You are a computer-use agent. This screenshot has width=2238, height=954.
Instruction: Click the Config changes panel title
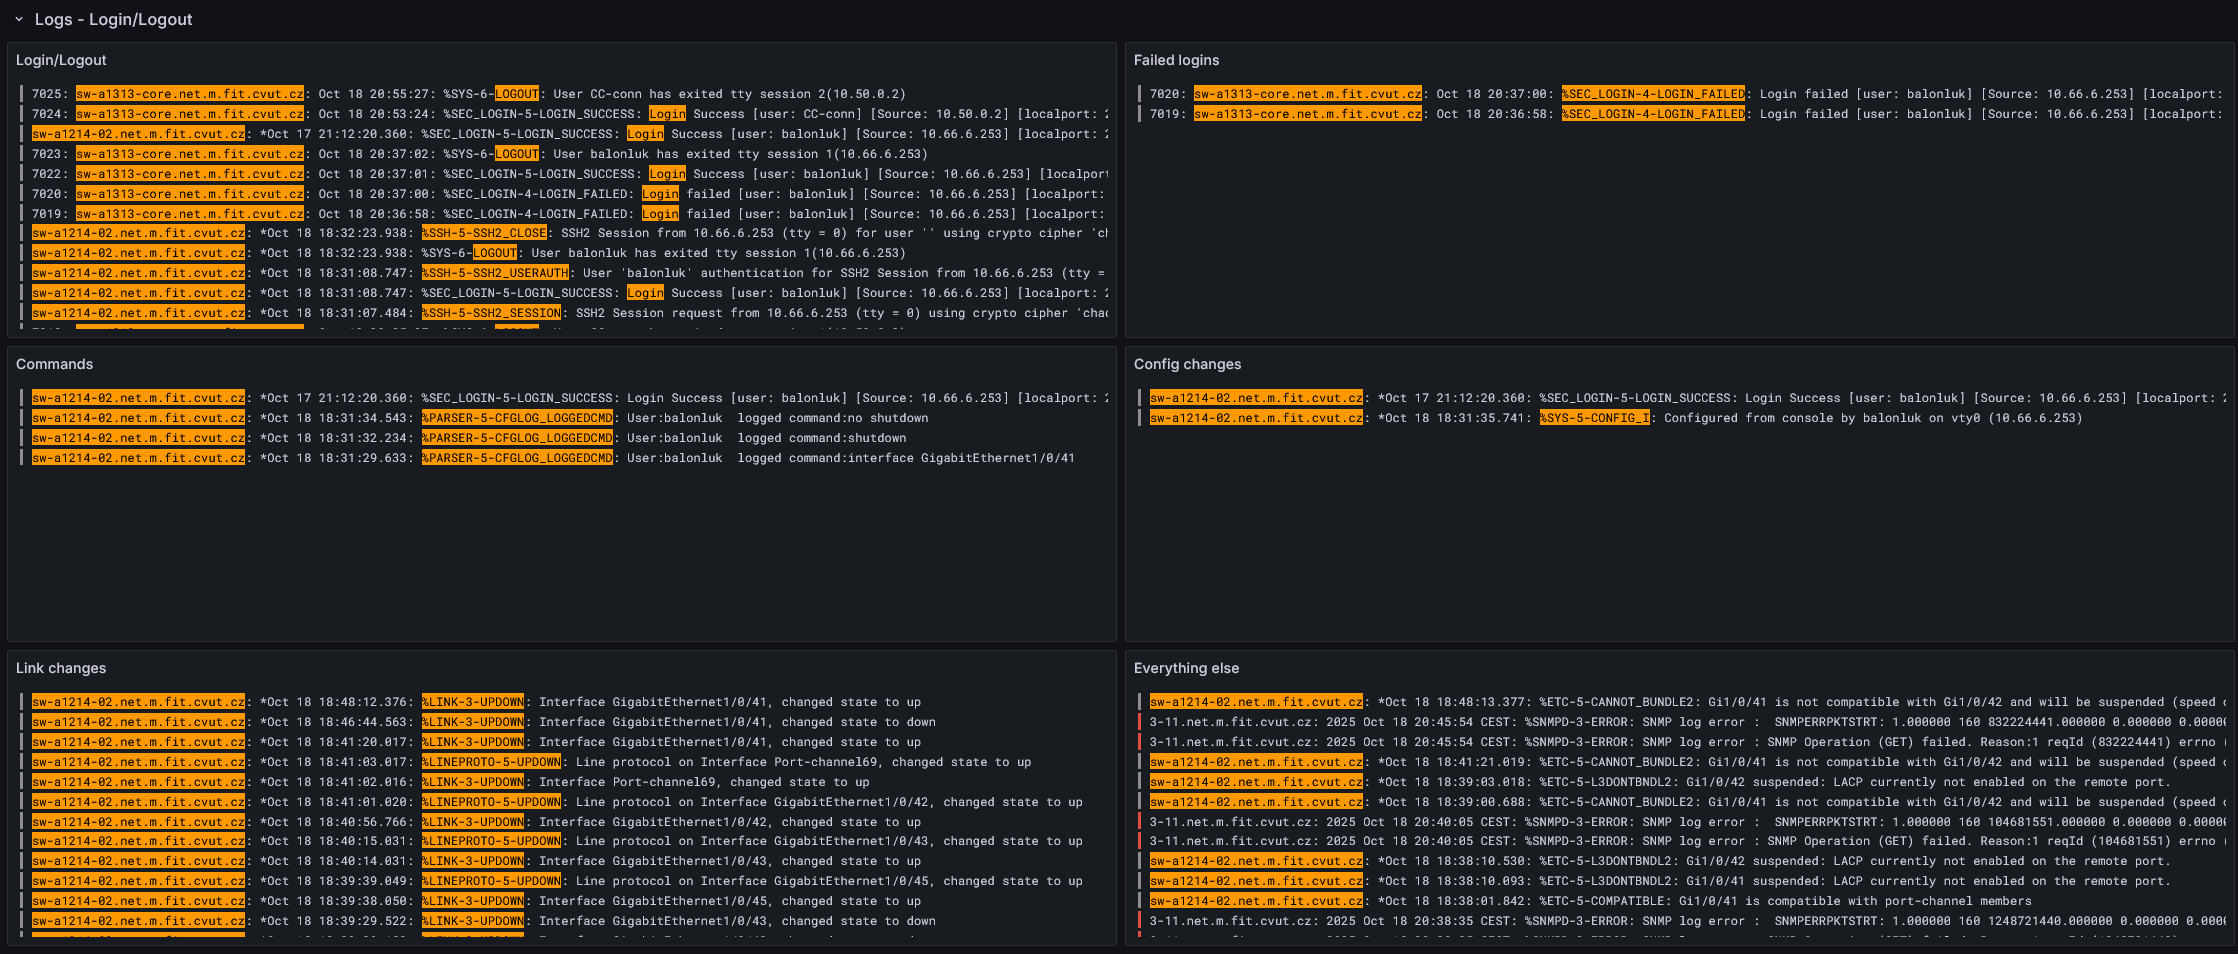coord(1188,364)
